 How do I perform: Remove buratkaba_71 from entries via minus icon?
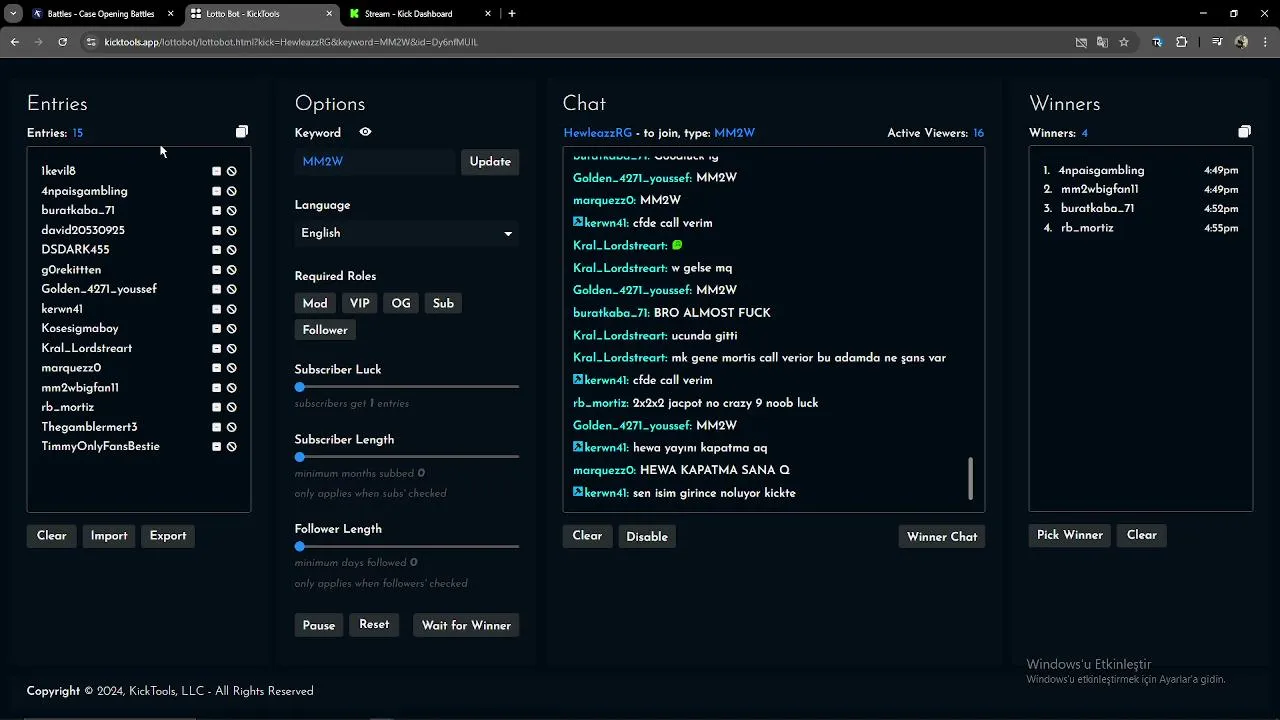coord(216,211)
